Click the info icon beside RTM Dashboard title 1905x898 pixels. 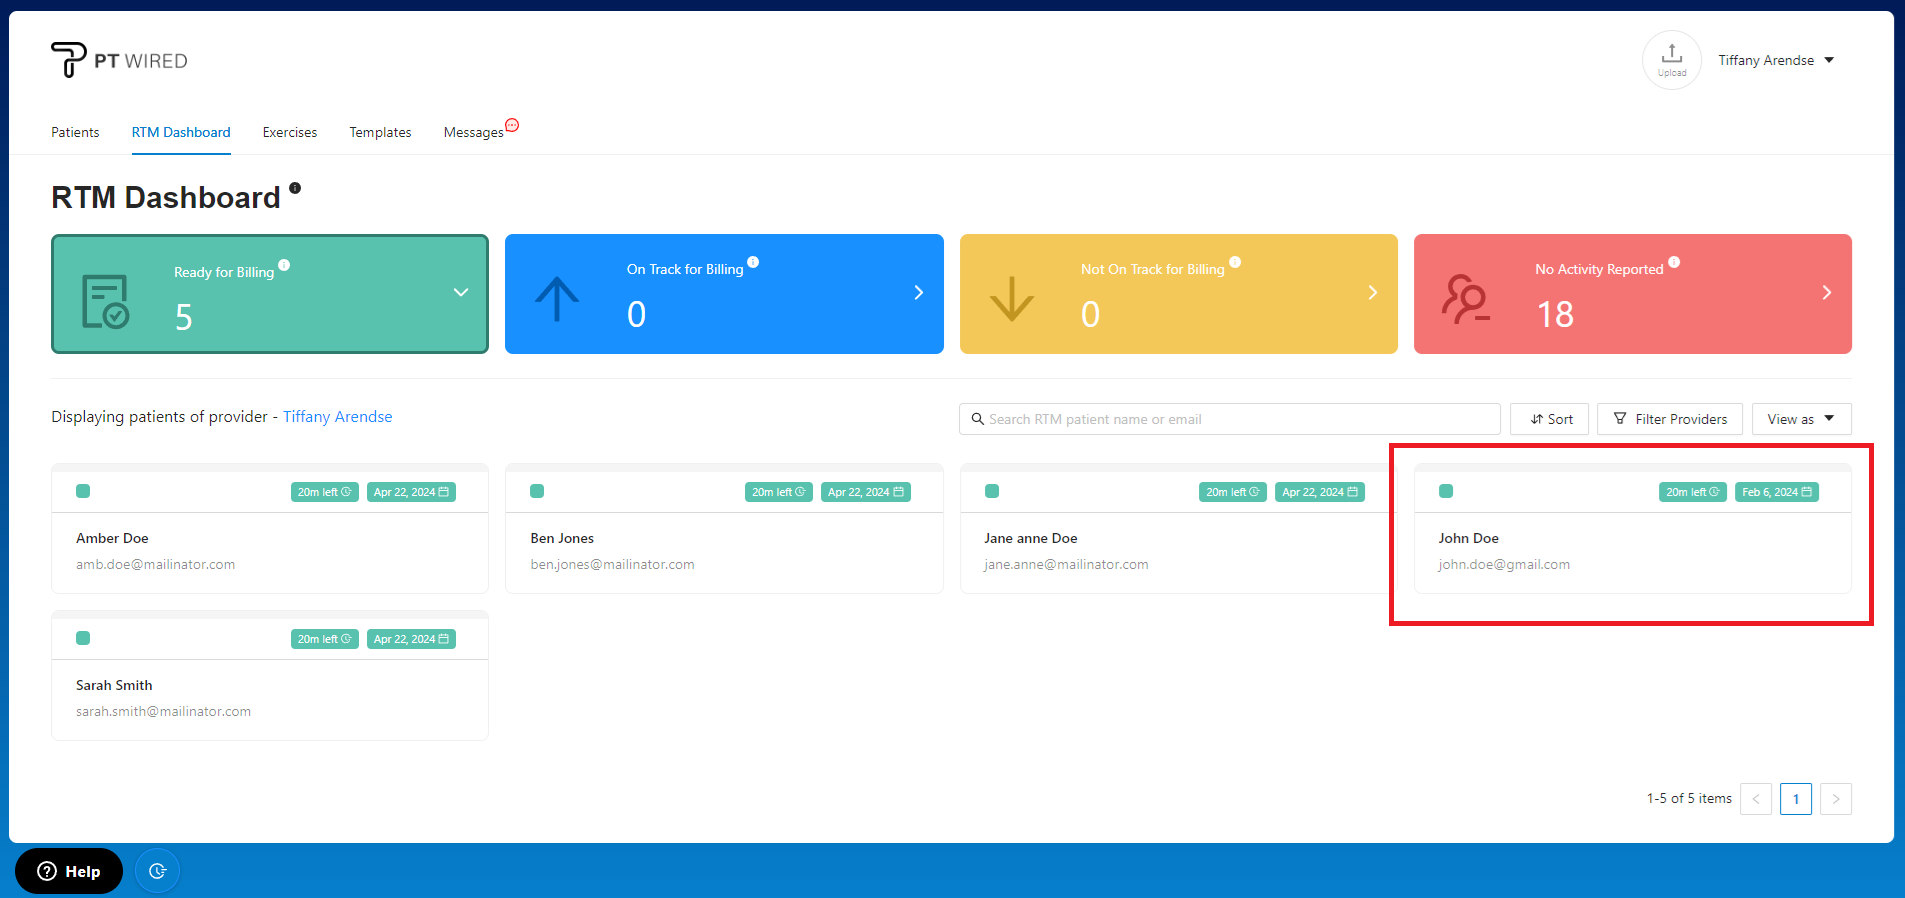click(x=295, y=188)
